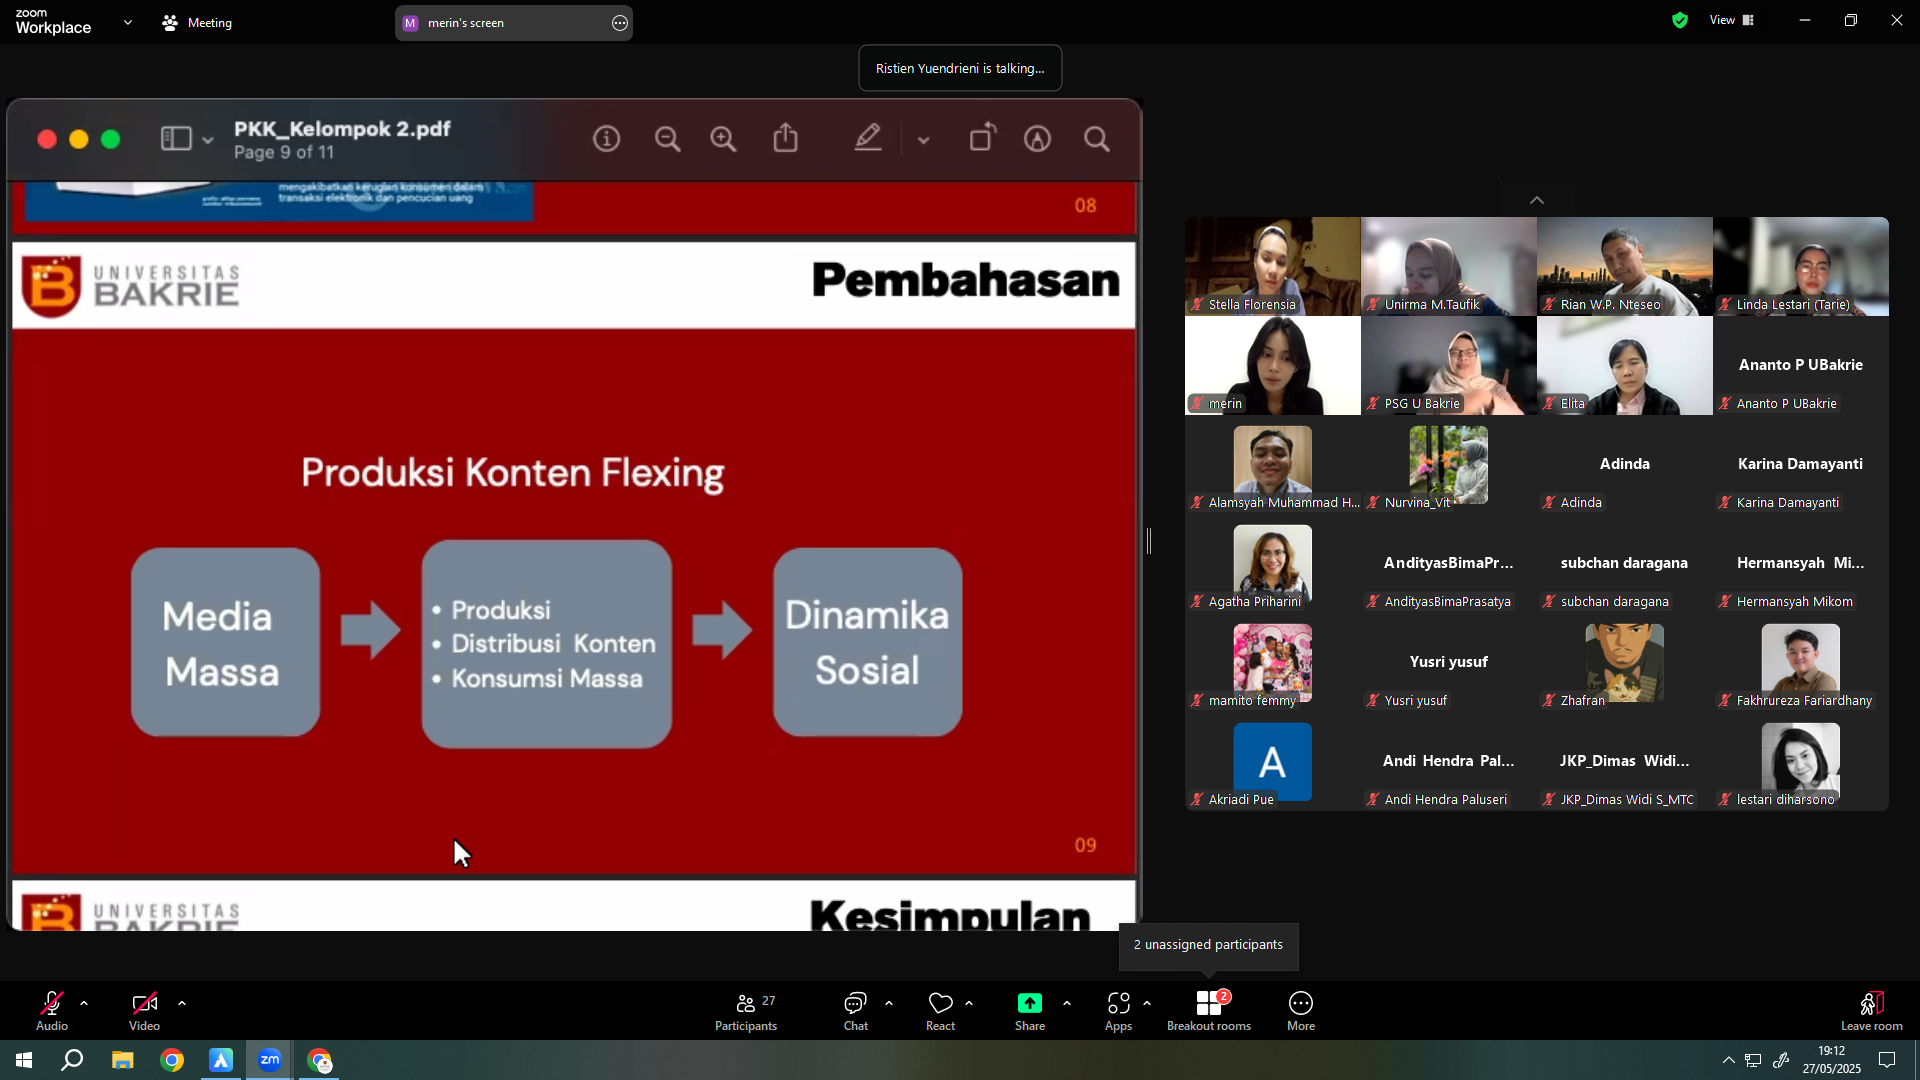
Task: Start camera with the Video button
Action: click(x=144, y=1011)
